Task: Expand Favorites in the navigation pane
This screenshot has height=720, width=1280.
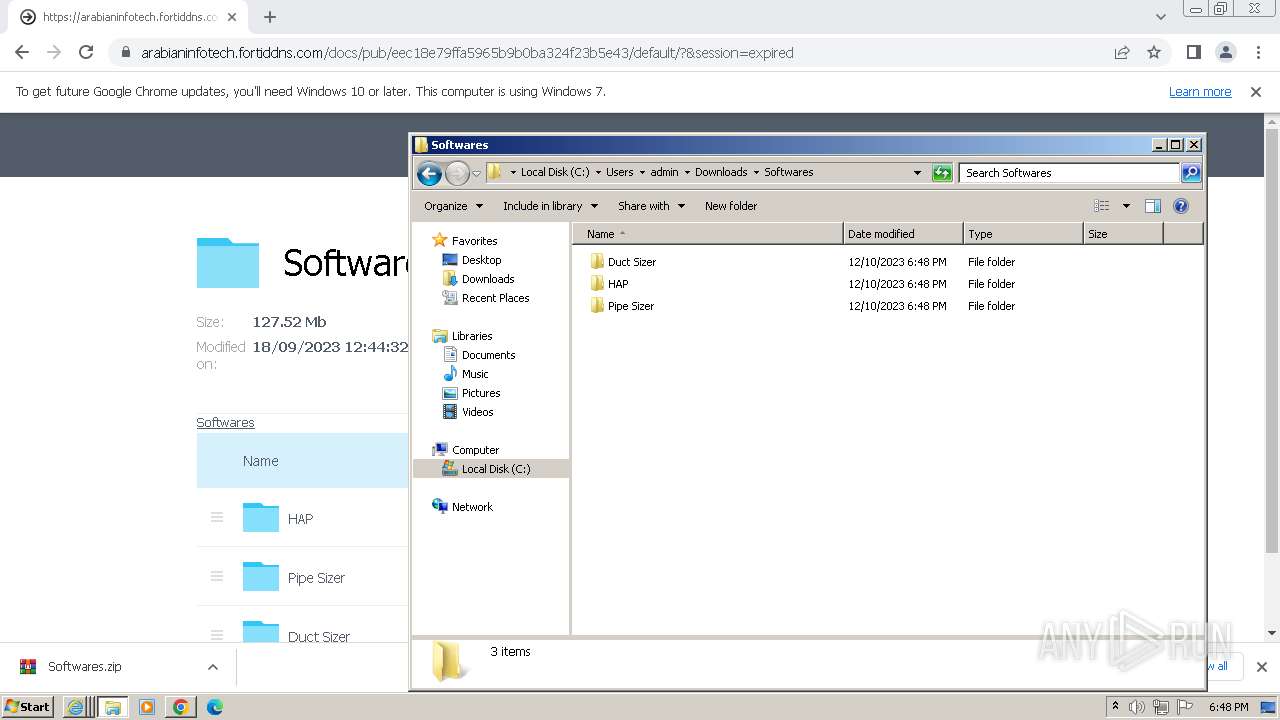Action: [x=464, y=241]
